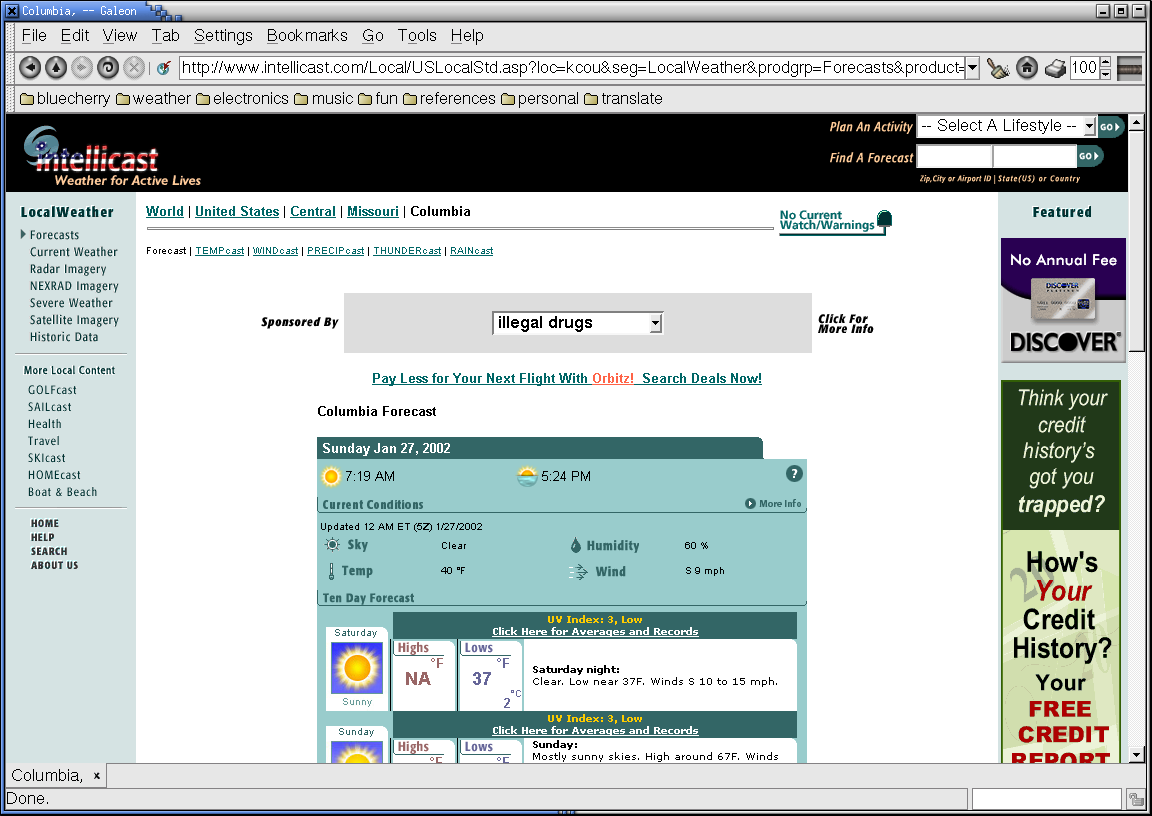Click the question mark help icon in forecast

pyautogui.click(x=793, y=474)
